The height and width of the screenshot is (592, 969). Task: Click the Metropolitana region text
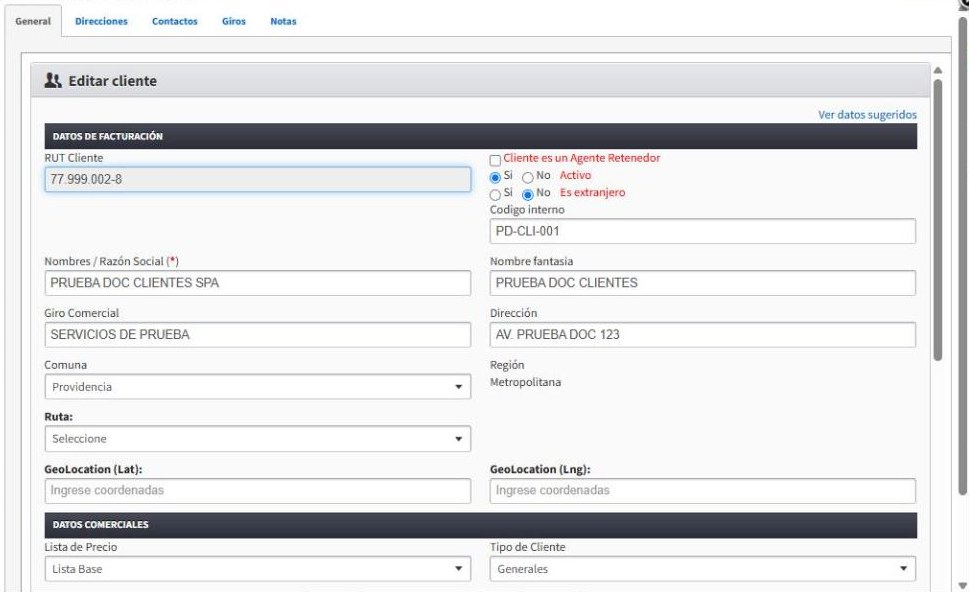pyautogui.click(x=525, y=382)
